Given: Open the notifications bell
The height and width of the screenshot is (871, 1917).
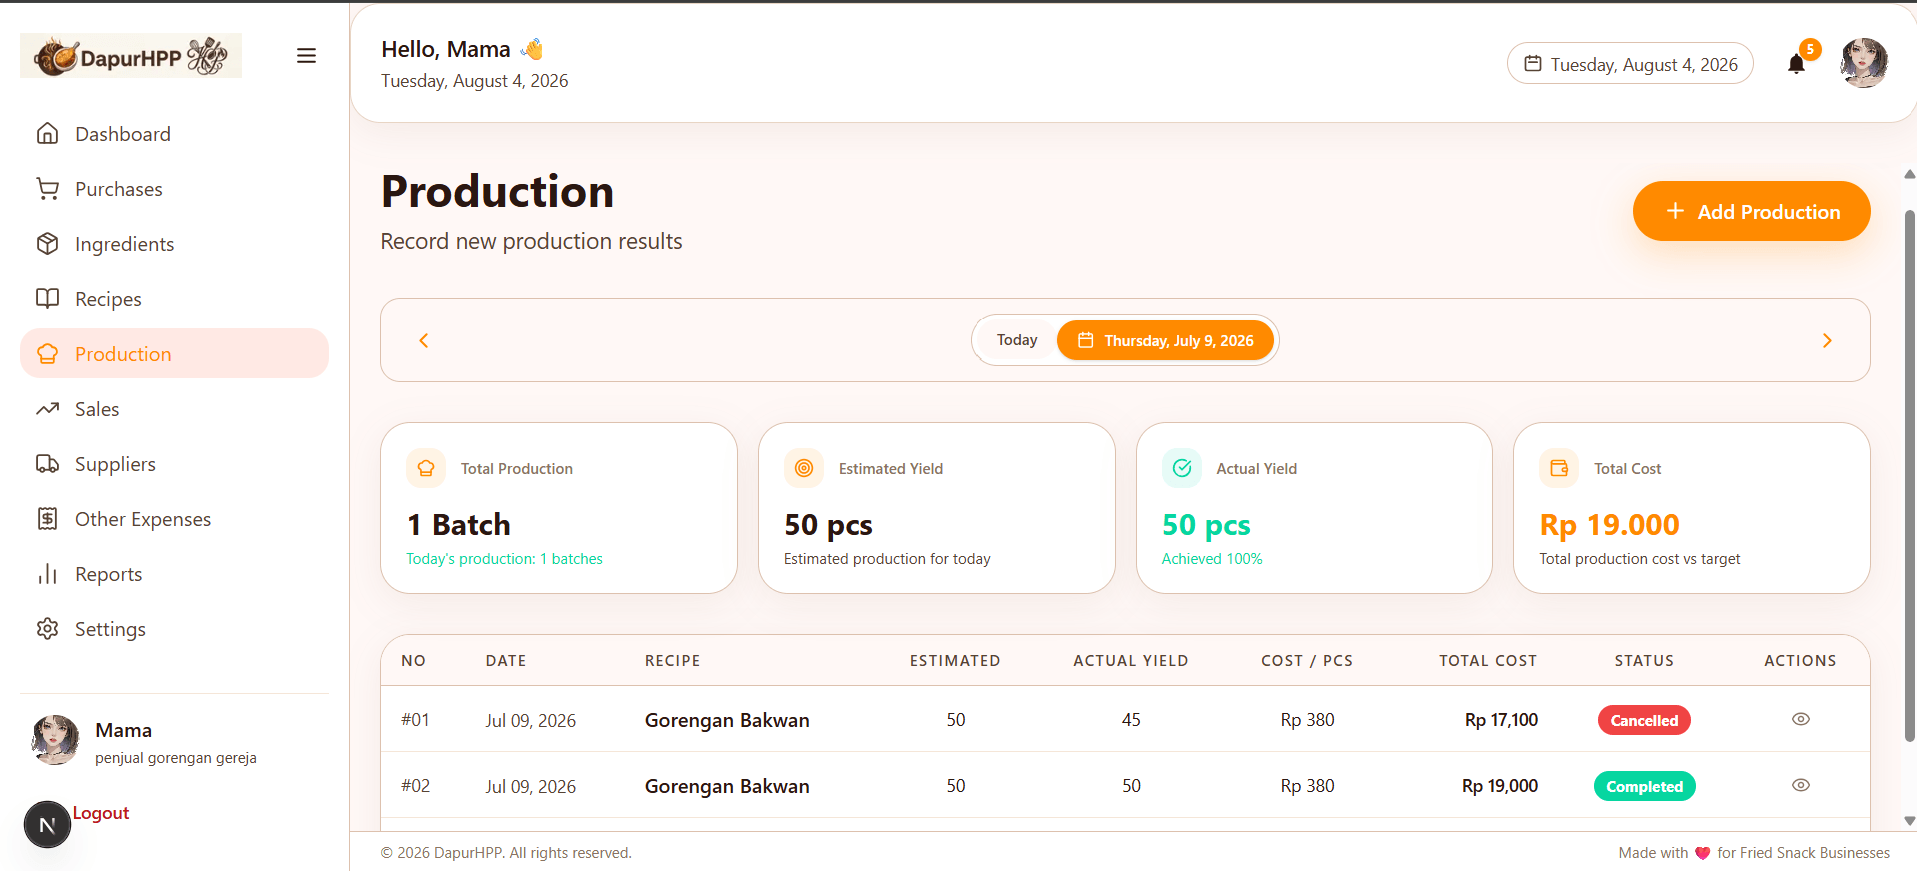Looking at the screenshot, I should [1797, 64].
